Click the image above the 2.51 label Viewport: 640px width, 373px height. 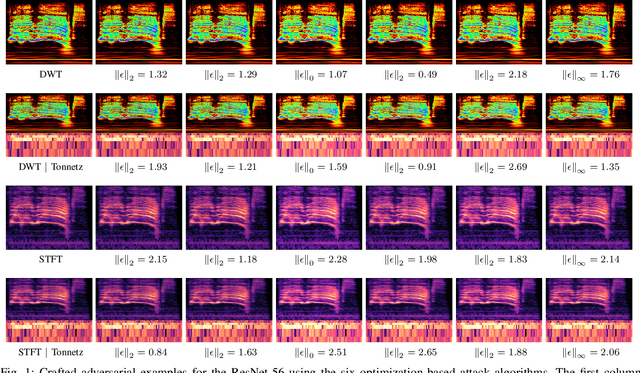pyautogui.click(x=319, y=310)
